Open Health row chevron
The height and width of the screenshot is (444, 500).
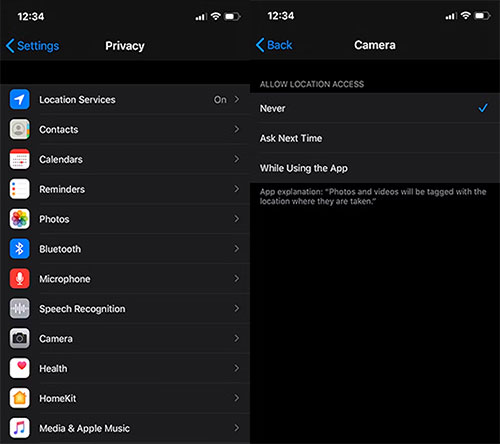click(237, 368)
